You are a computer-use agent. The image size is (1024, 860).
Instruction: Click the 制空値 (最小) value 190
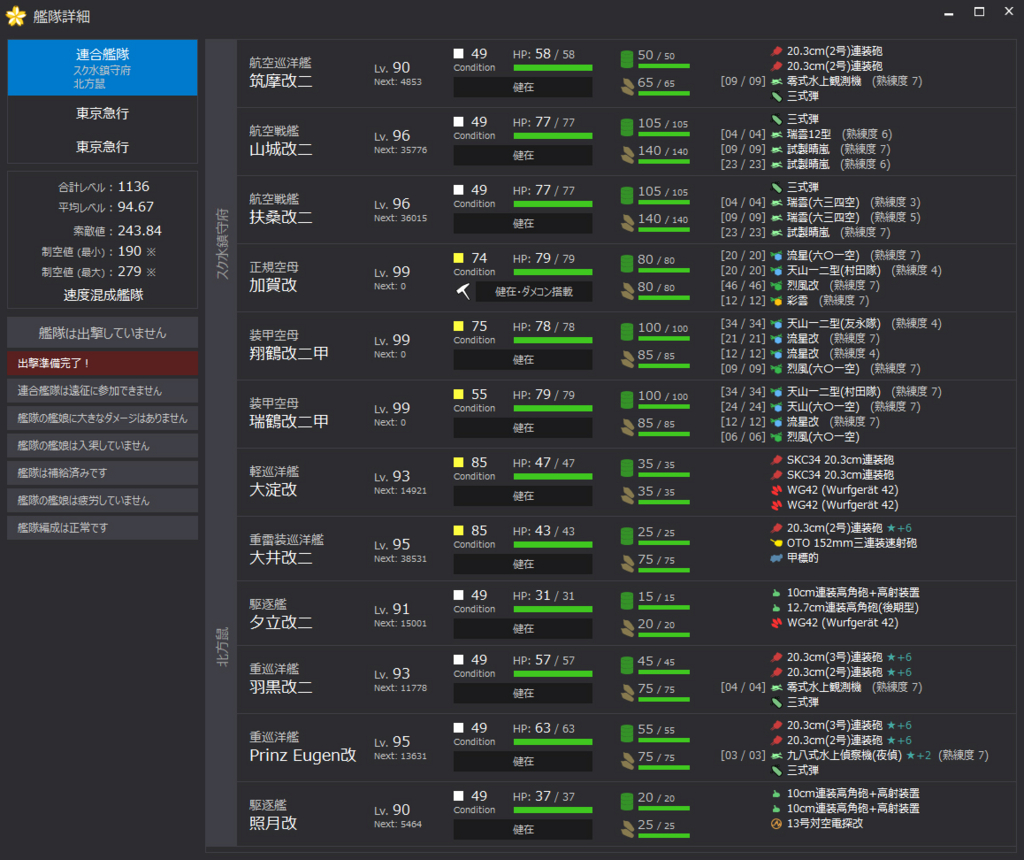pyautogui.click(x=129, y=251)
